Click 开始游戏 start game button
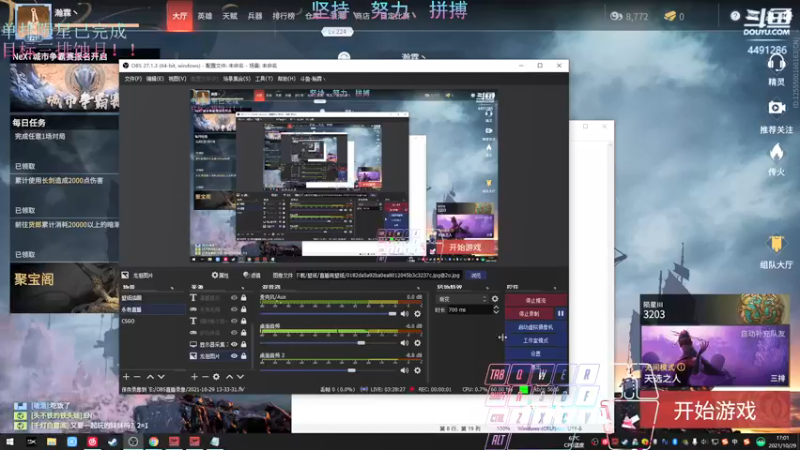This screenshot has width=800, height=450. 714,411
